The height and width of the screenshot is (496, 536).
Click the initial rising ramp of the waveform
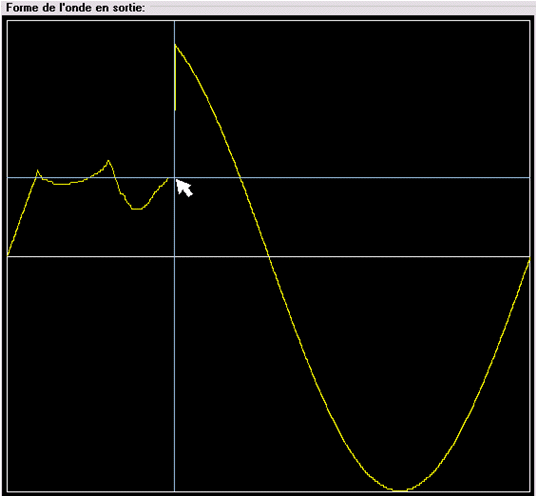(x=23, y=213)
